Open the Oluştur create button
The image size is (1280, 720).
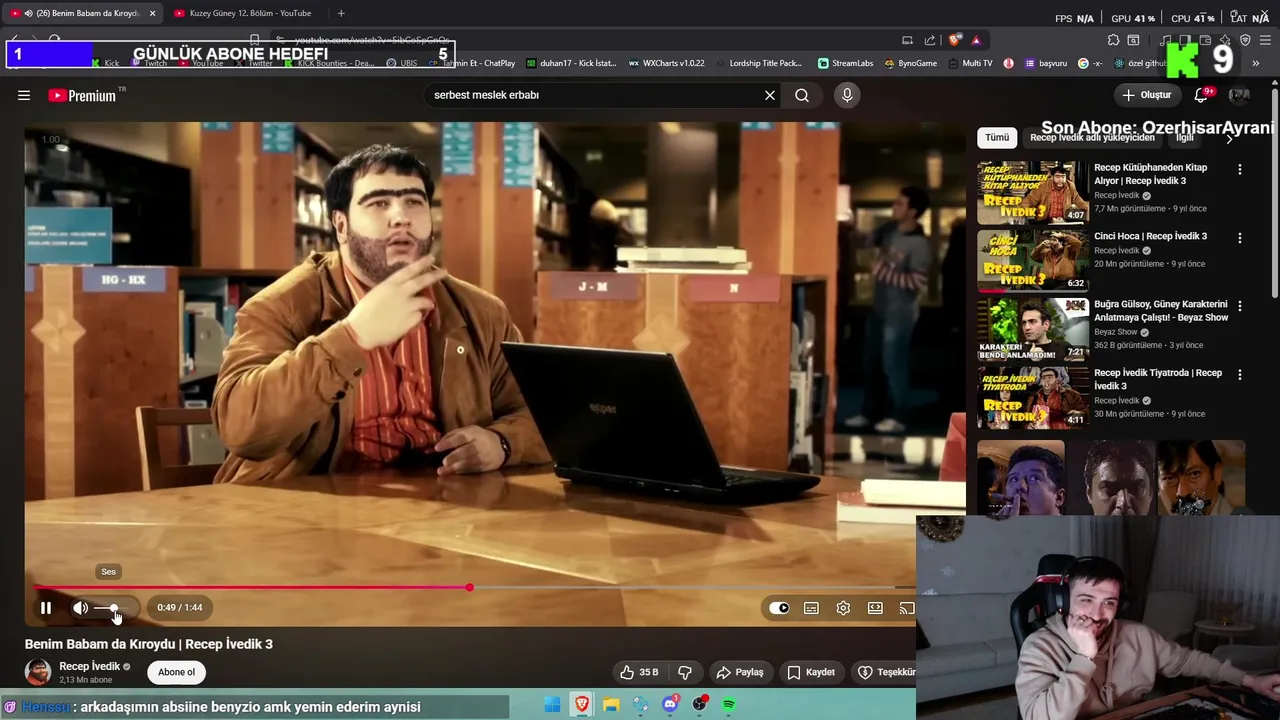pos(1147,95)
